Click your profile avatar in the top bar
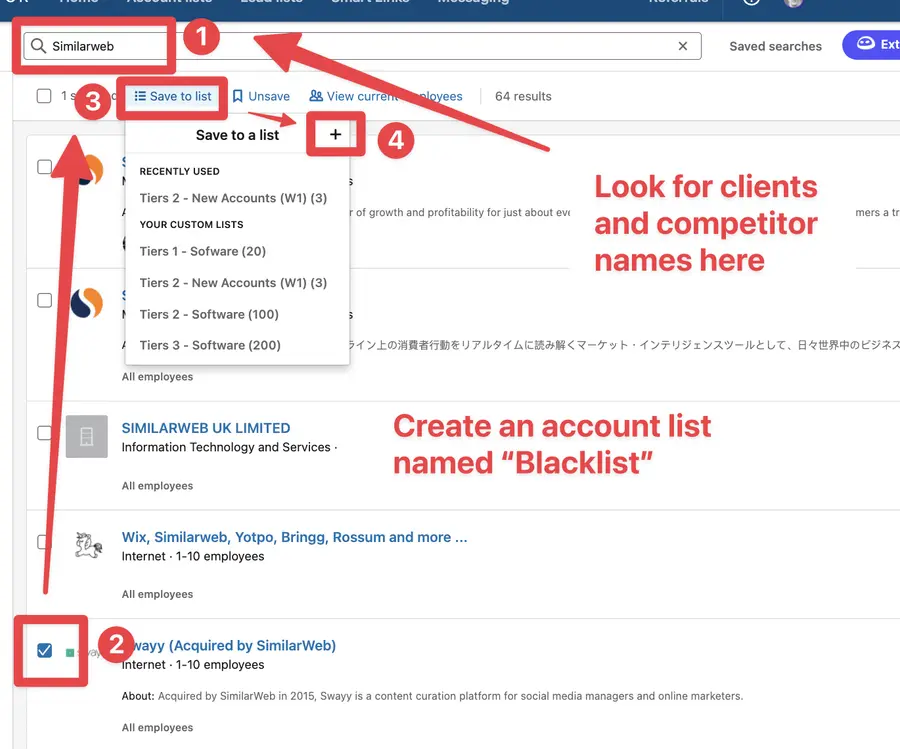Viewport: 900px width, 749px height. 793,5
